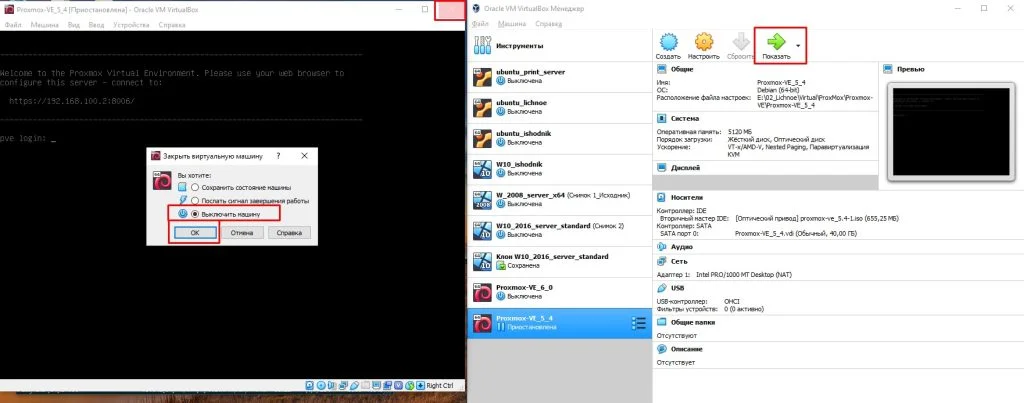Maximize the VirtualBox Manager window
Image resolution: width=1024 pixels, height=403 pixels.
click(984, 8)
